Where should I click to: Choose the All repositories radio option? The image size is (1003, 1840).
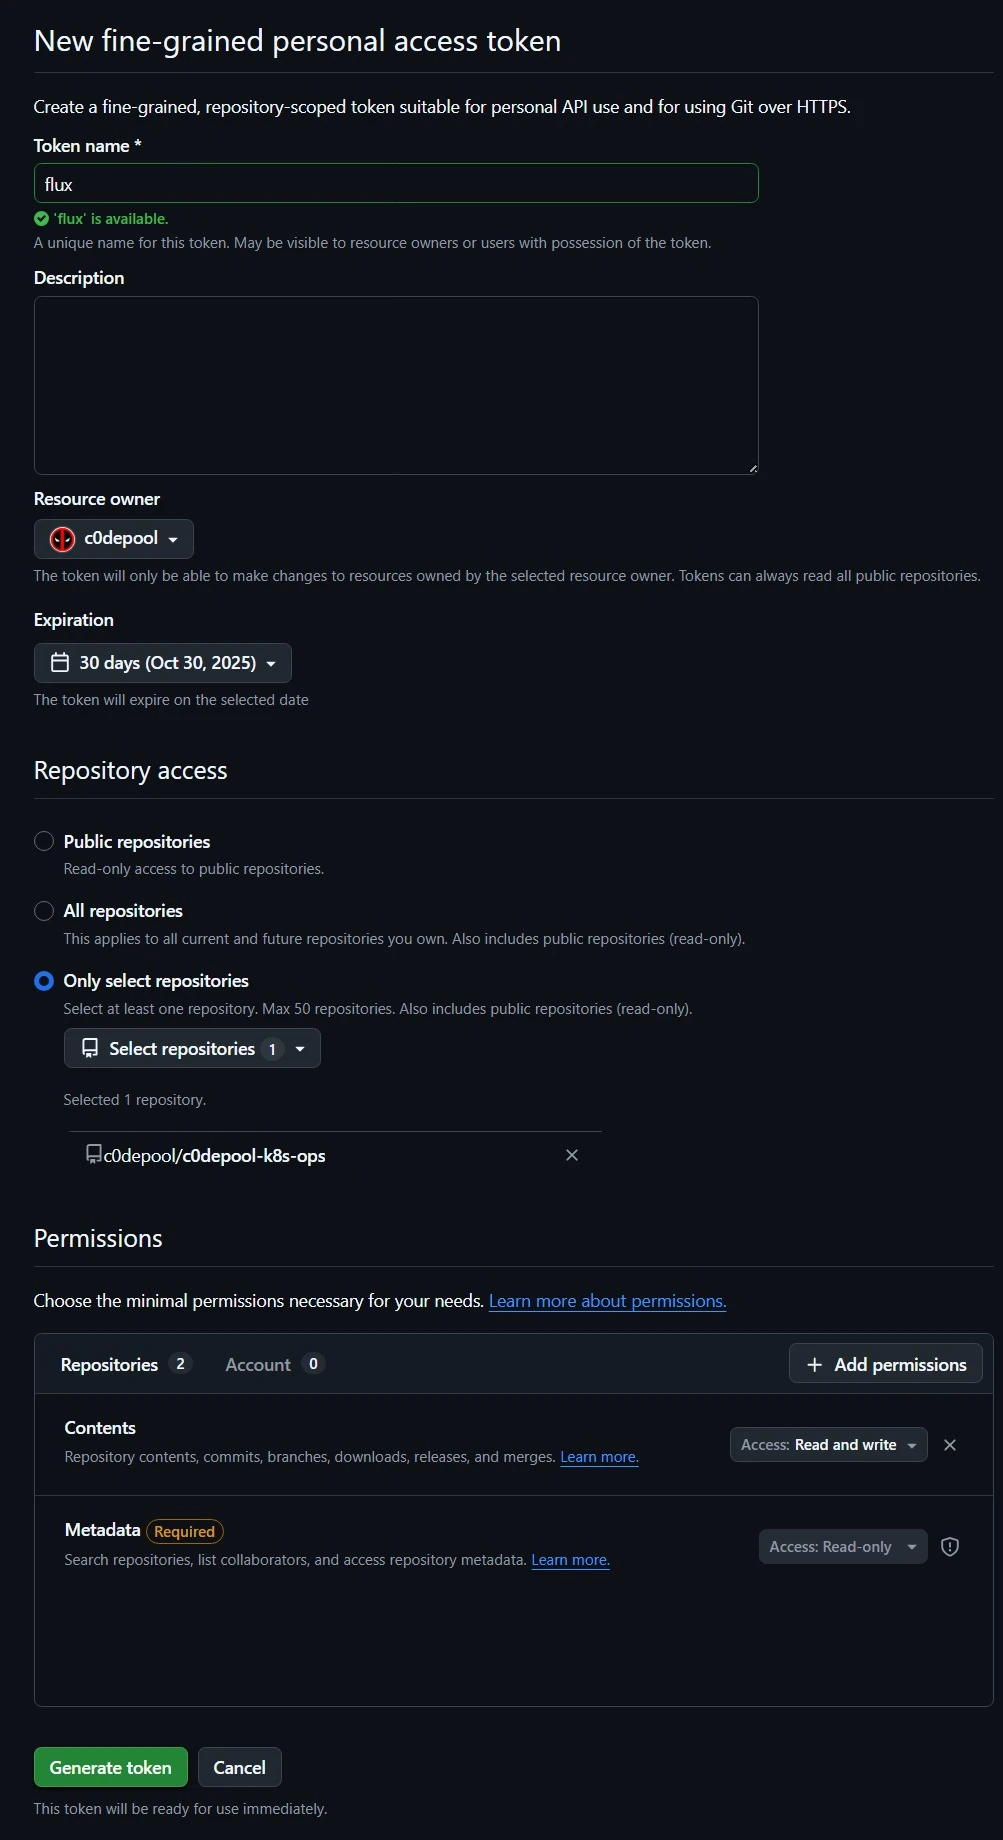[44, 911]
